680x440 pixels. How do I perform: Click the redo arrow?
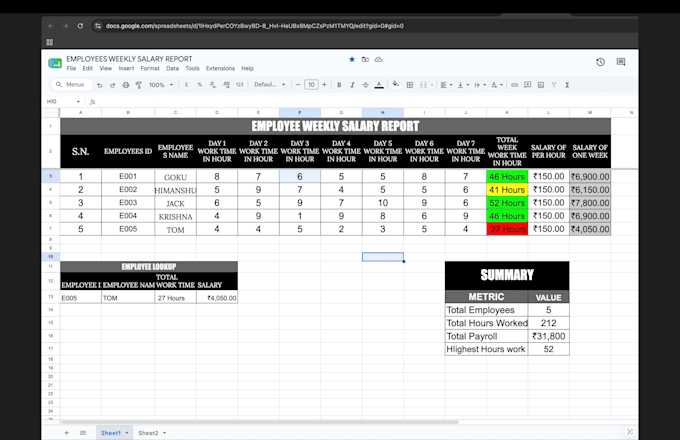click(112, 85)
